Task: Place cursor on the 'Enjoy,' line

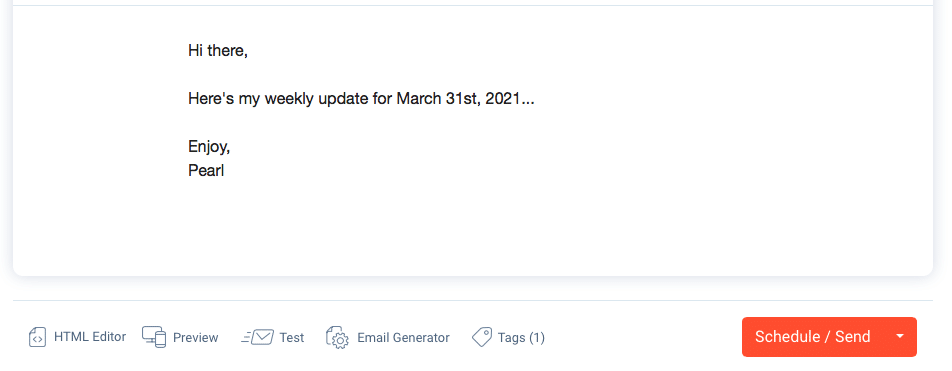Action: pos(209,147)
